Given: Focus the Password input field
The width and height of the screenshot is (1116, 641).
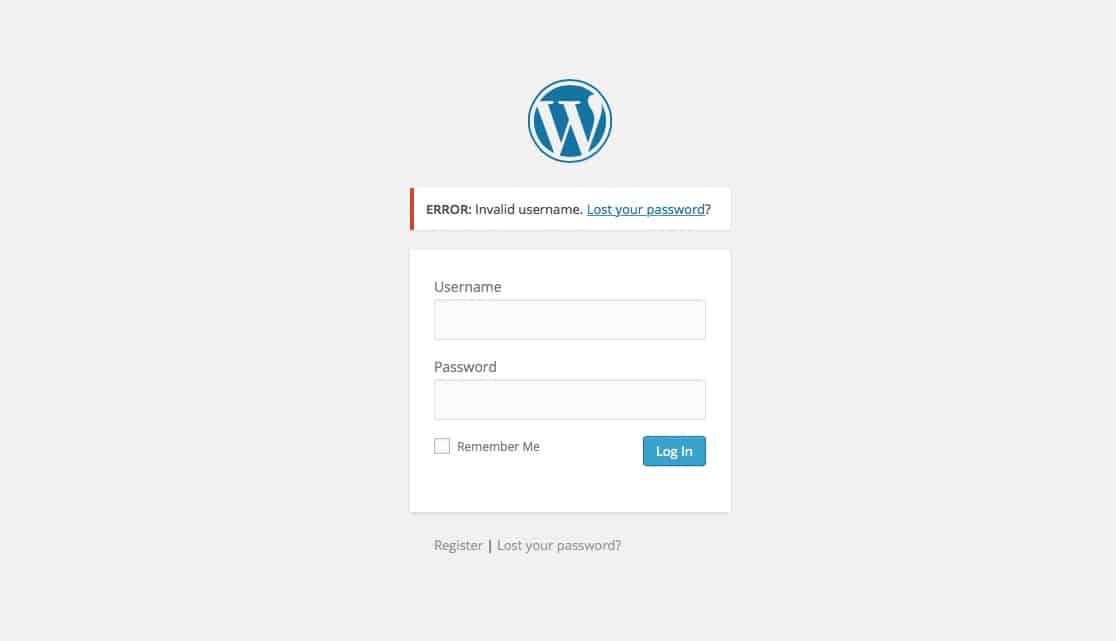Looking at the screenshot, I should pyautogui.click(x=569, y=399).
